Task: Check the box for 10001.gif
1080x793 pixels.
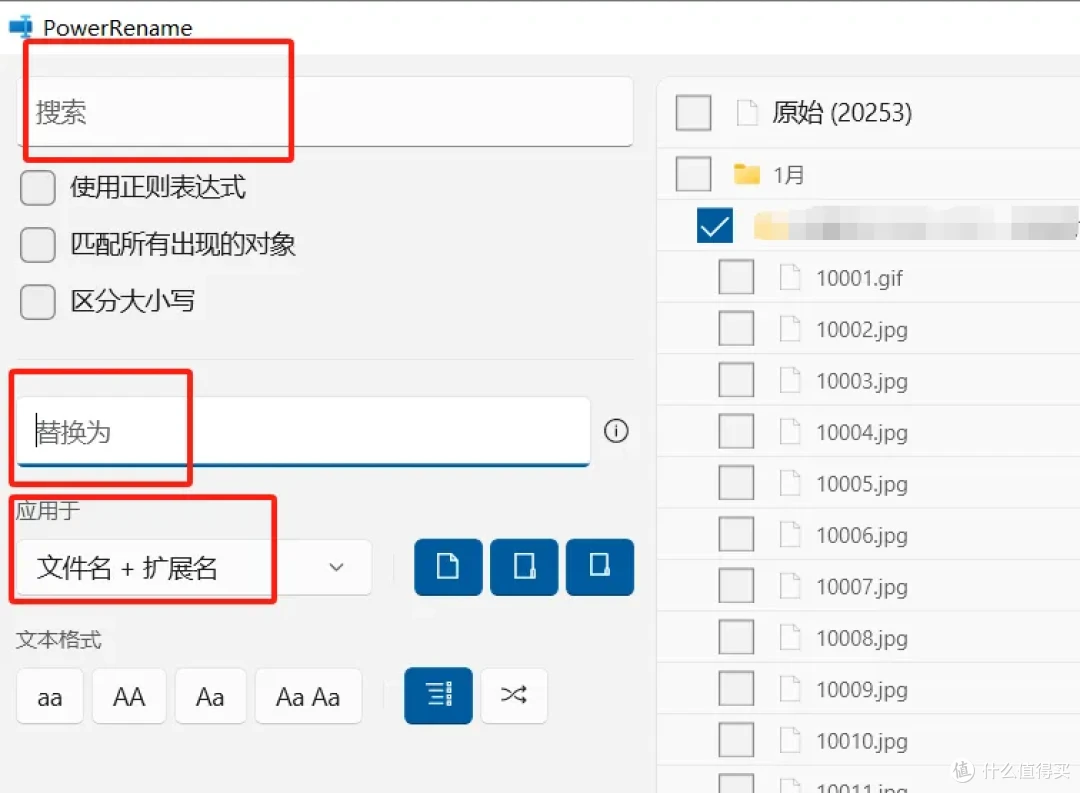Action: (x=736, y=277)
